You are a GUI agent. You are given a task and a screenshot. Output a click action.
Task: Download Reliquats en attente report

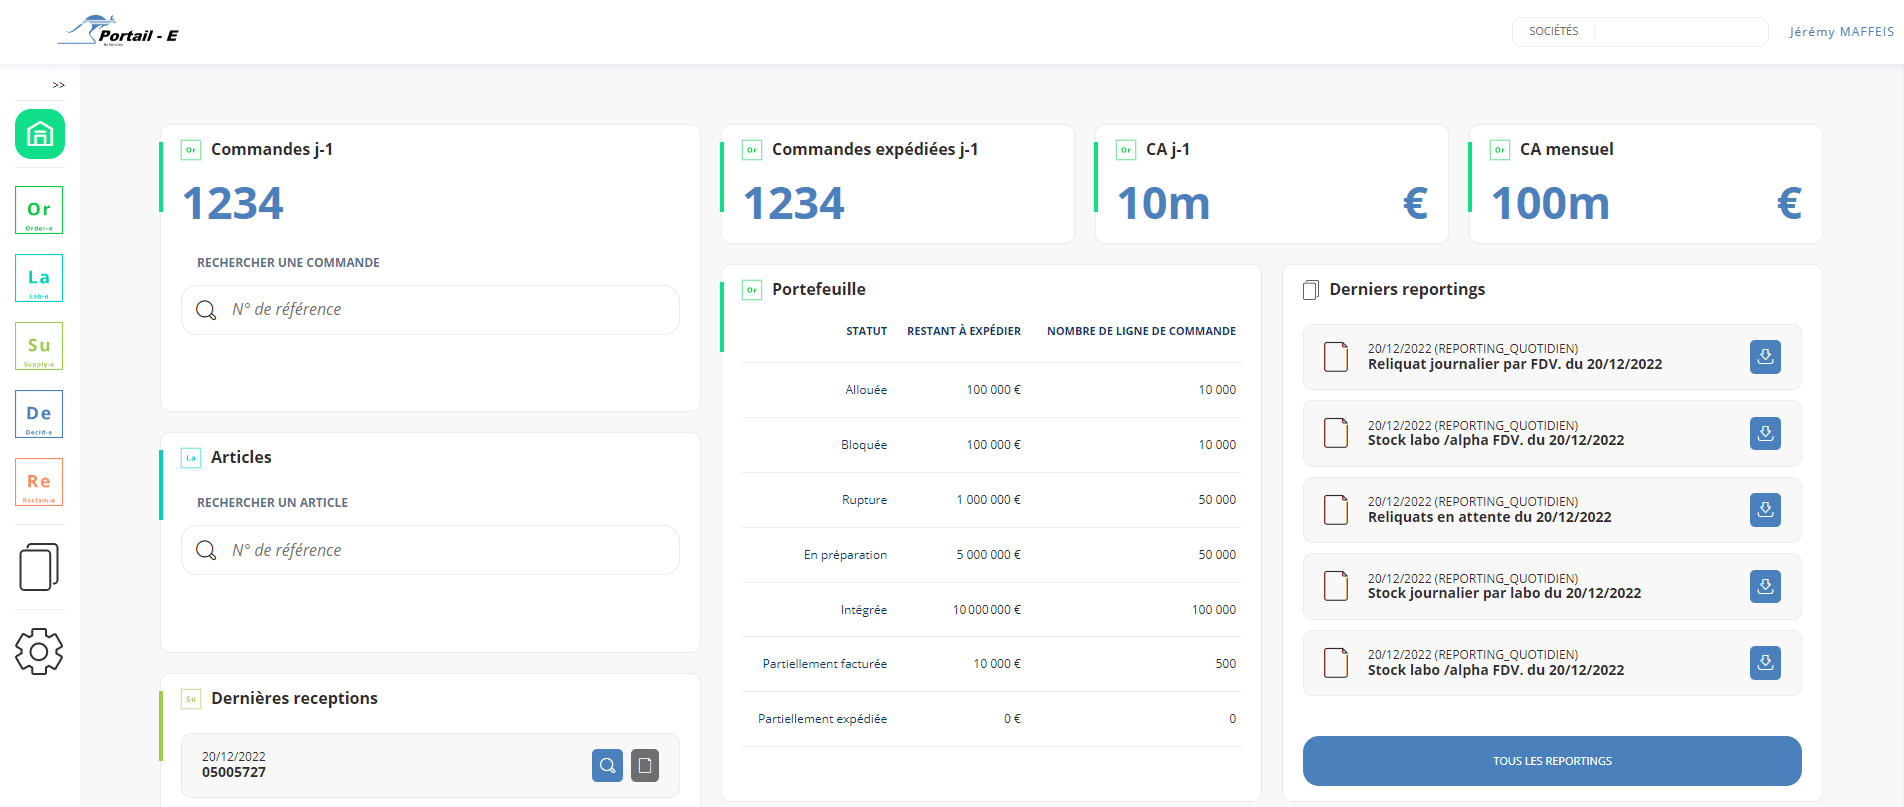[1765, 510]
